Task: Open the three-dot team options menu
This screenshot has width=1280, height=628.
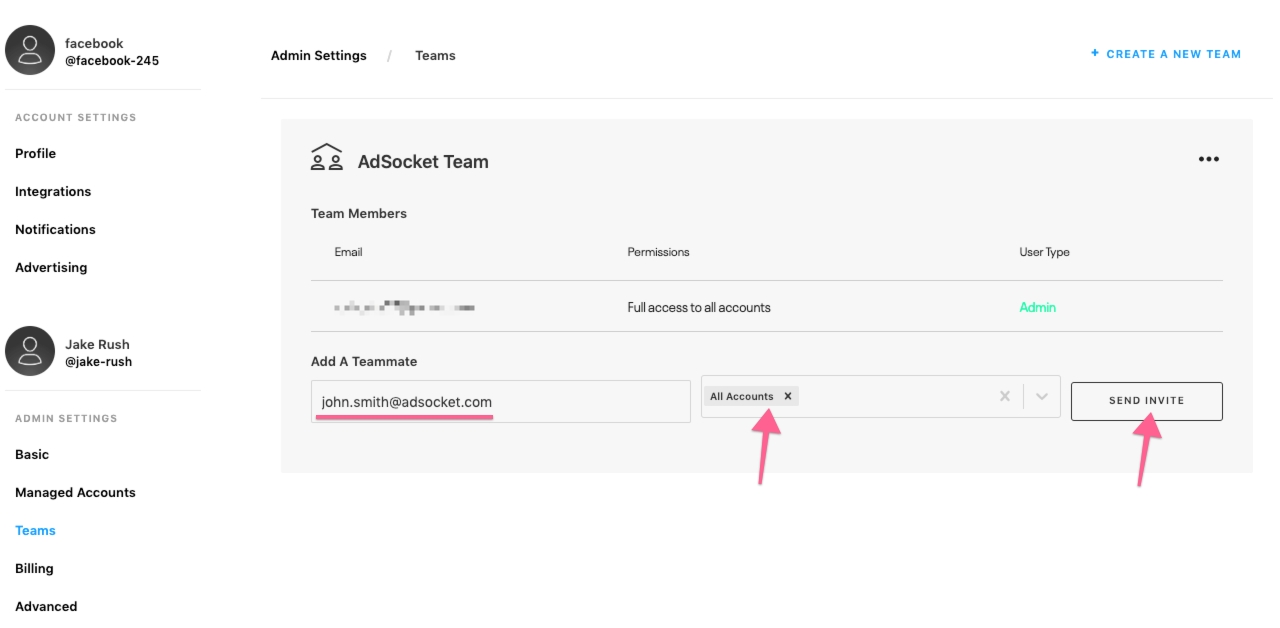Action: coord(1208,160)
